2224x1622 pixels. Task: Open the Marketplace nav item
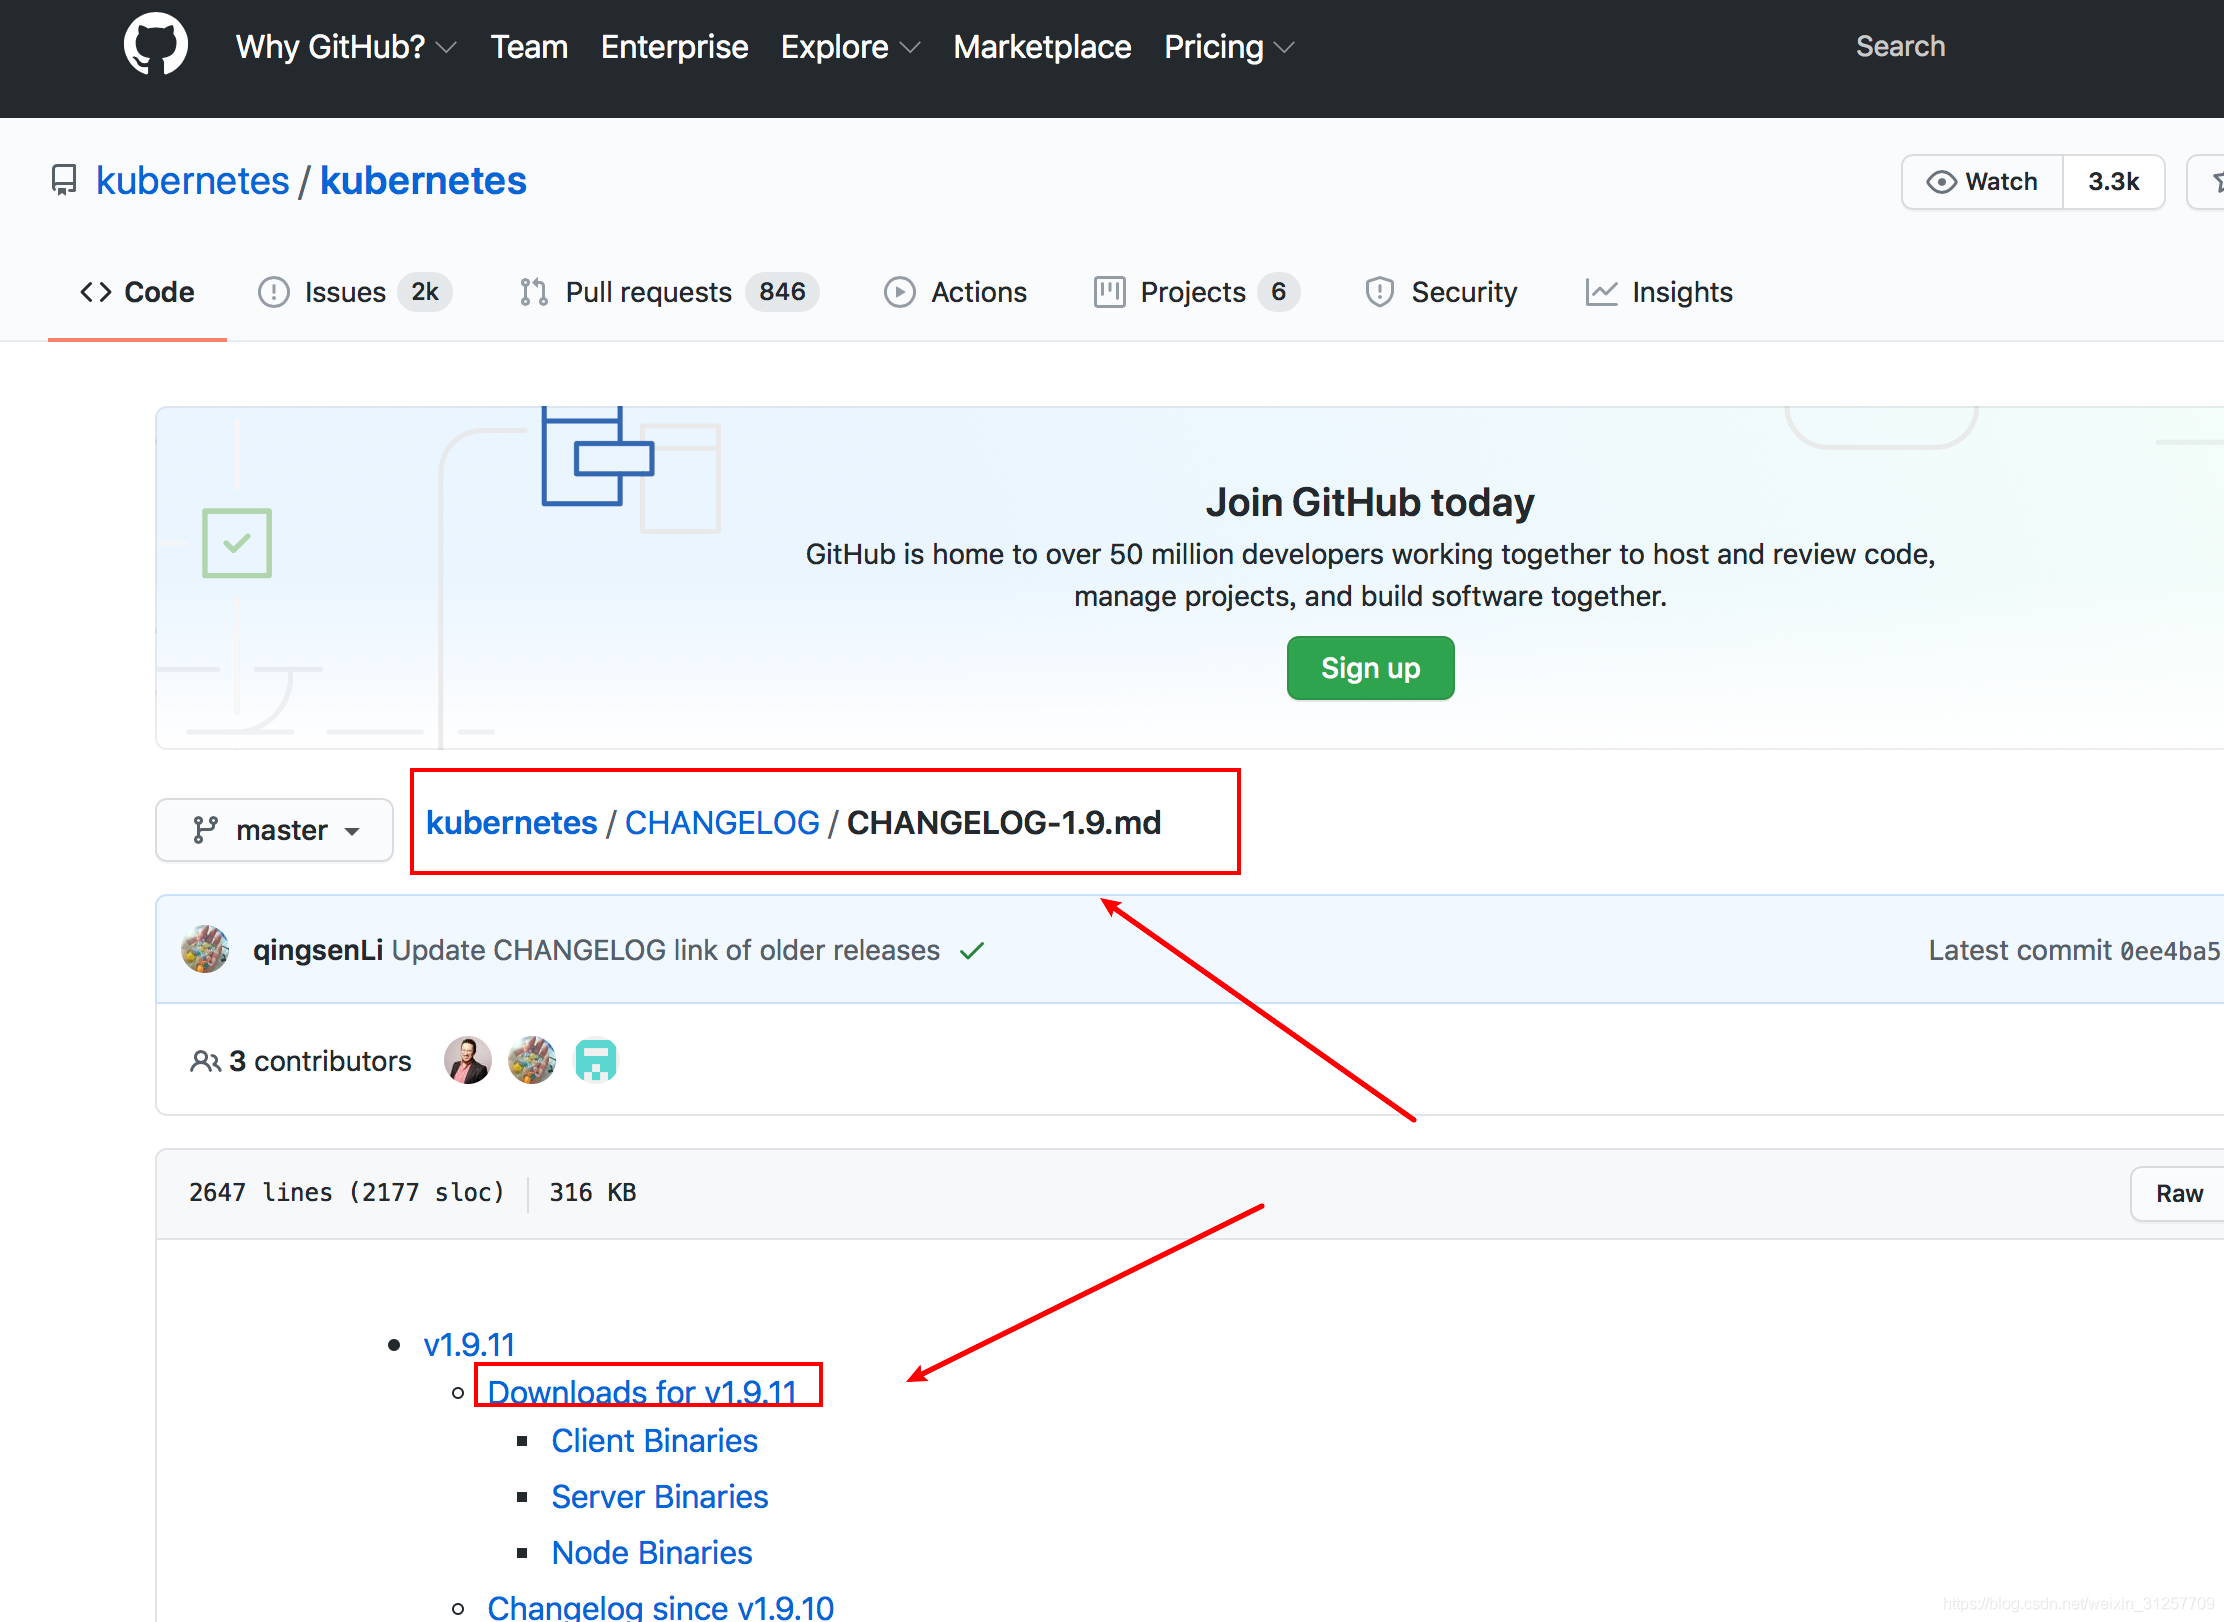(x=1042, y=47)
